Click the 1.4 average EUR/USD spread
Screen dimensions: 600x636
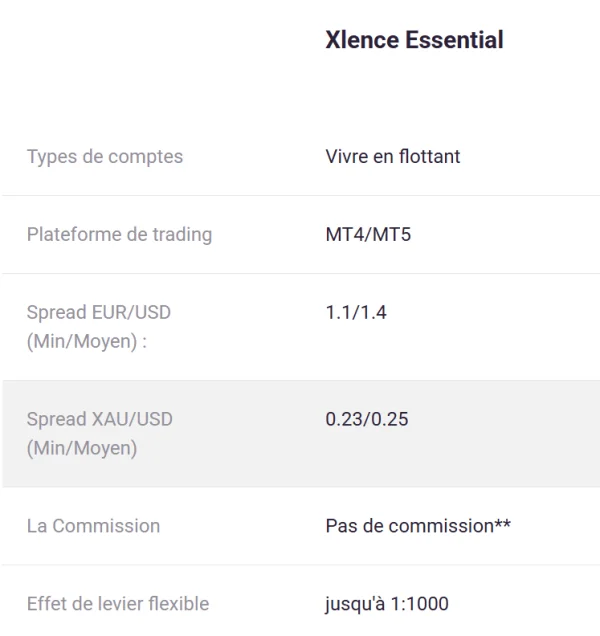click(x=371, y=313)
